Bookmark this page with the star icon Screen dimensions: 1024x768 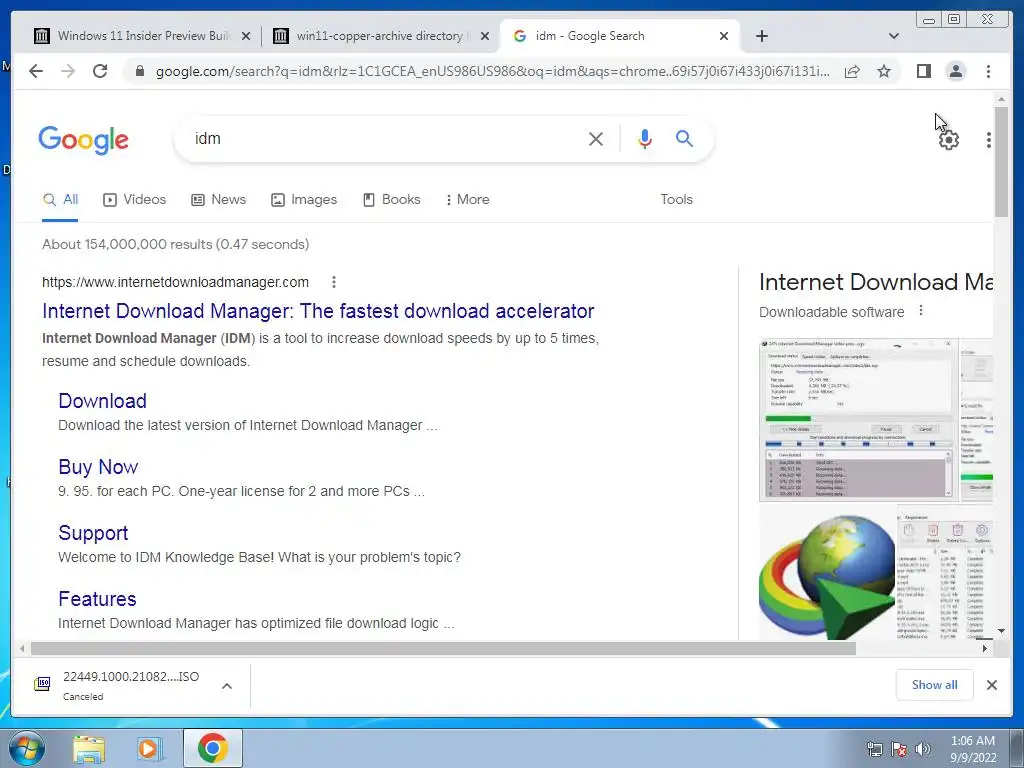click(884, 71)
